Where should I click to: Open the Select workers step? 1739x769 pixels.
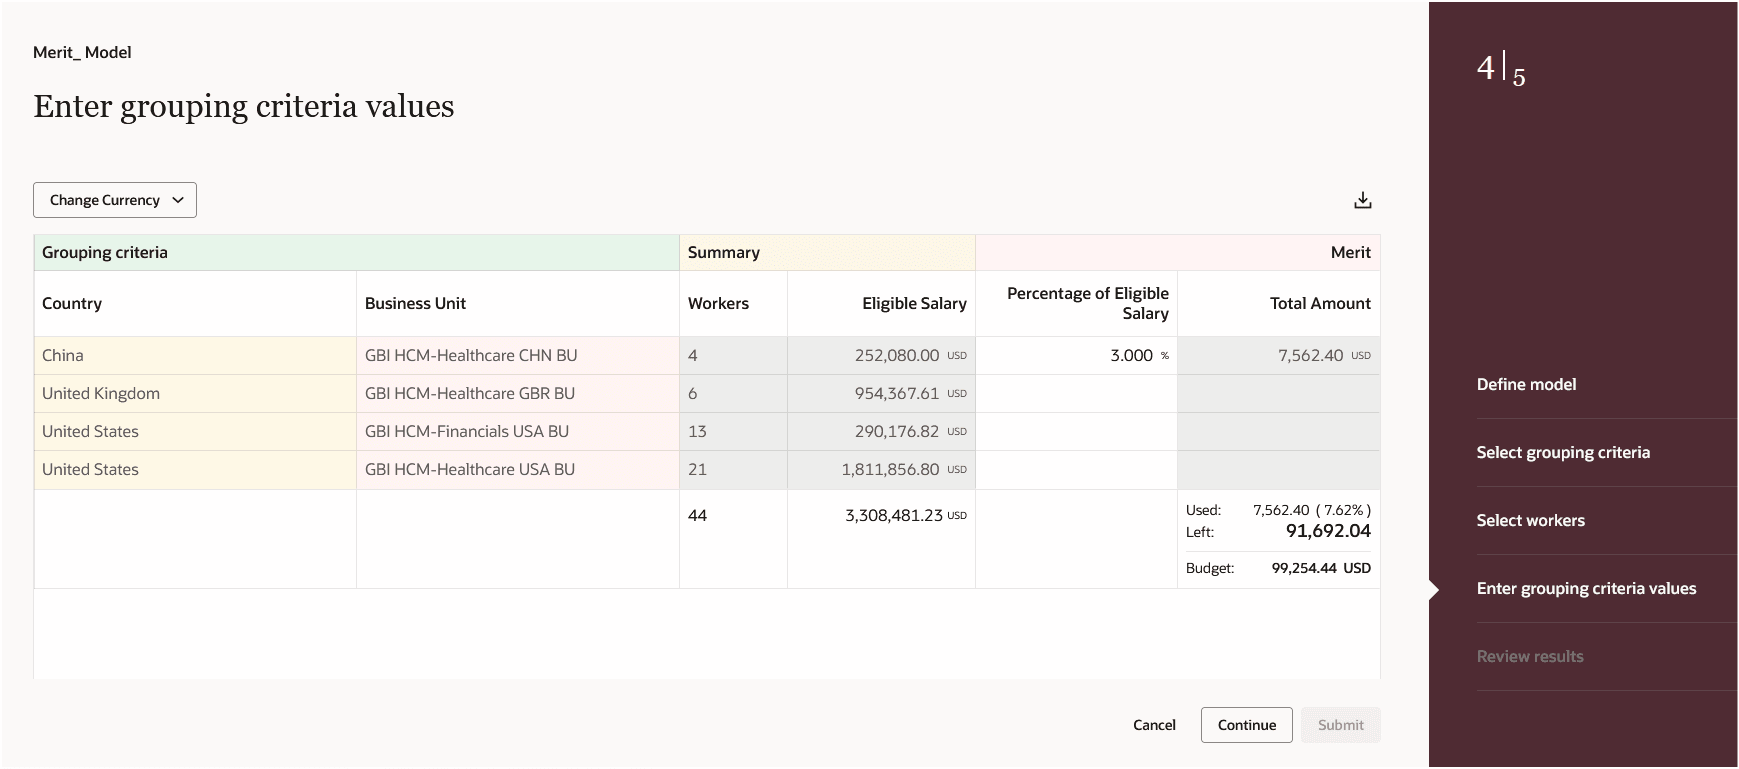[1530, 520]
